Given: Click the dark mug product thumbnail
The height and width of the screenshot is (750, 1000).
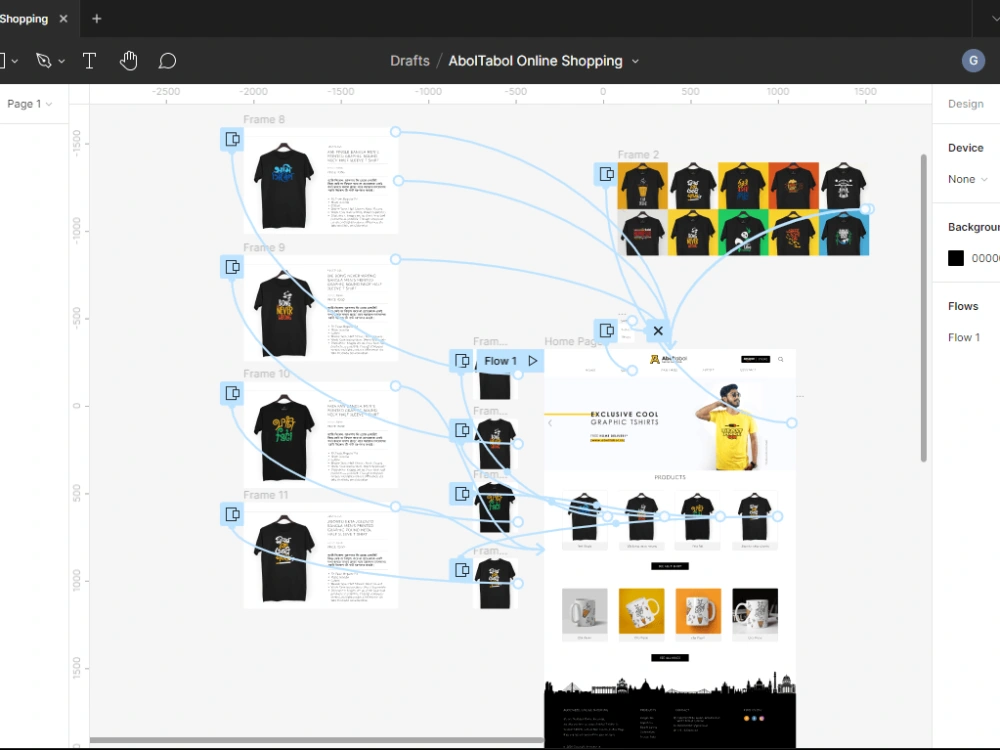Looking at the screenshot, I should pos(755,611).
